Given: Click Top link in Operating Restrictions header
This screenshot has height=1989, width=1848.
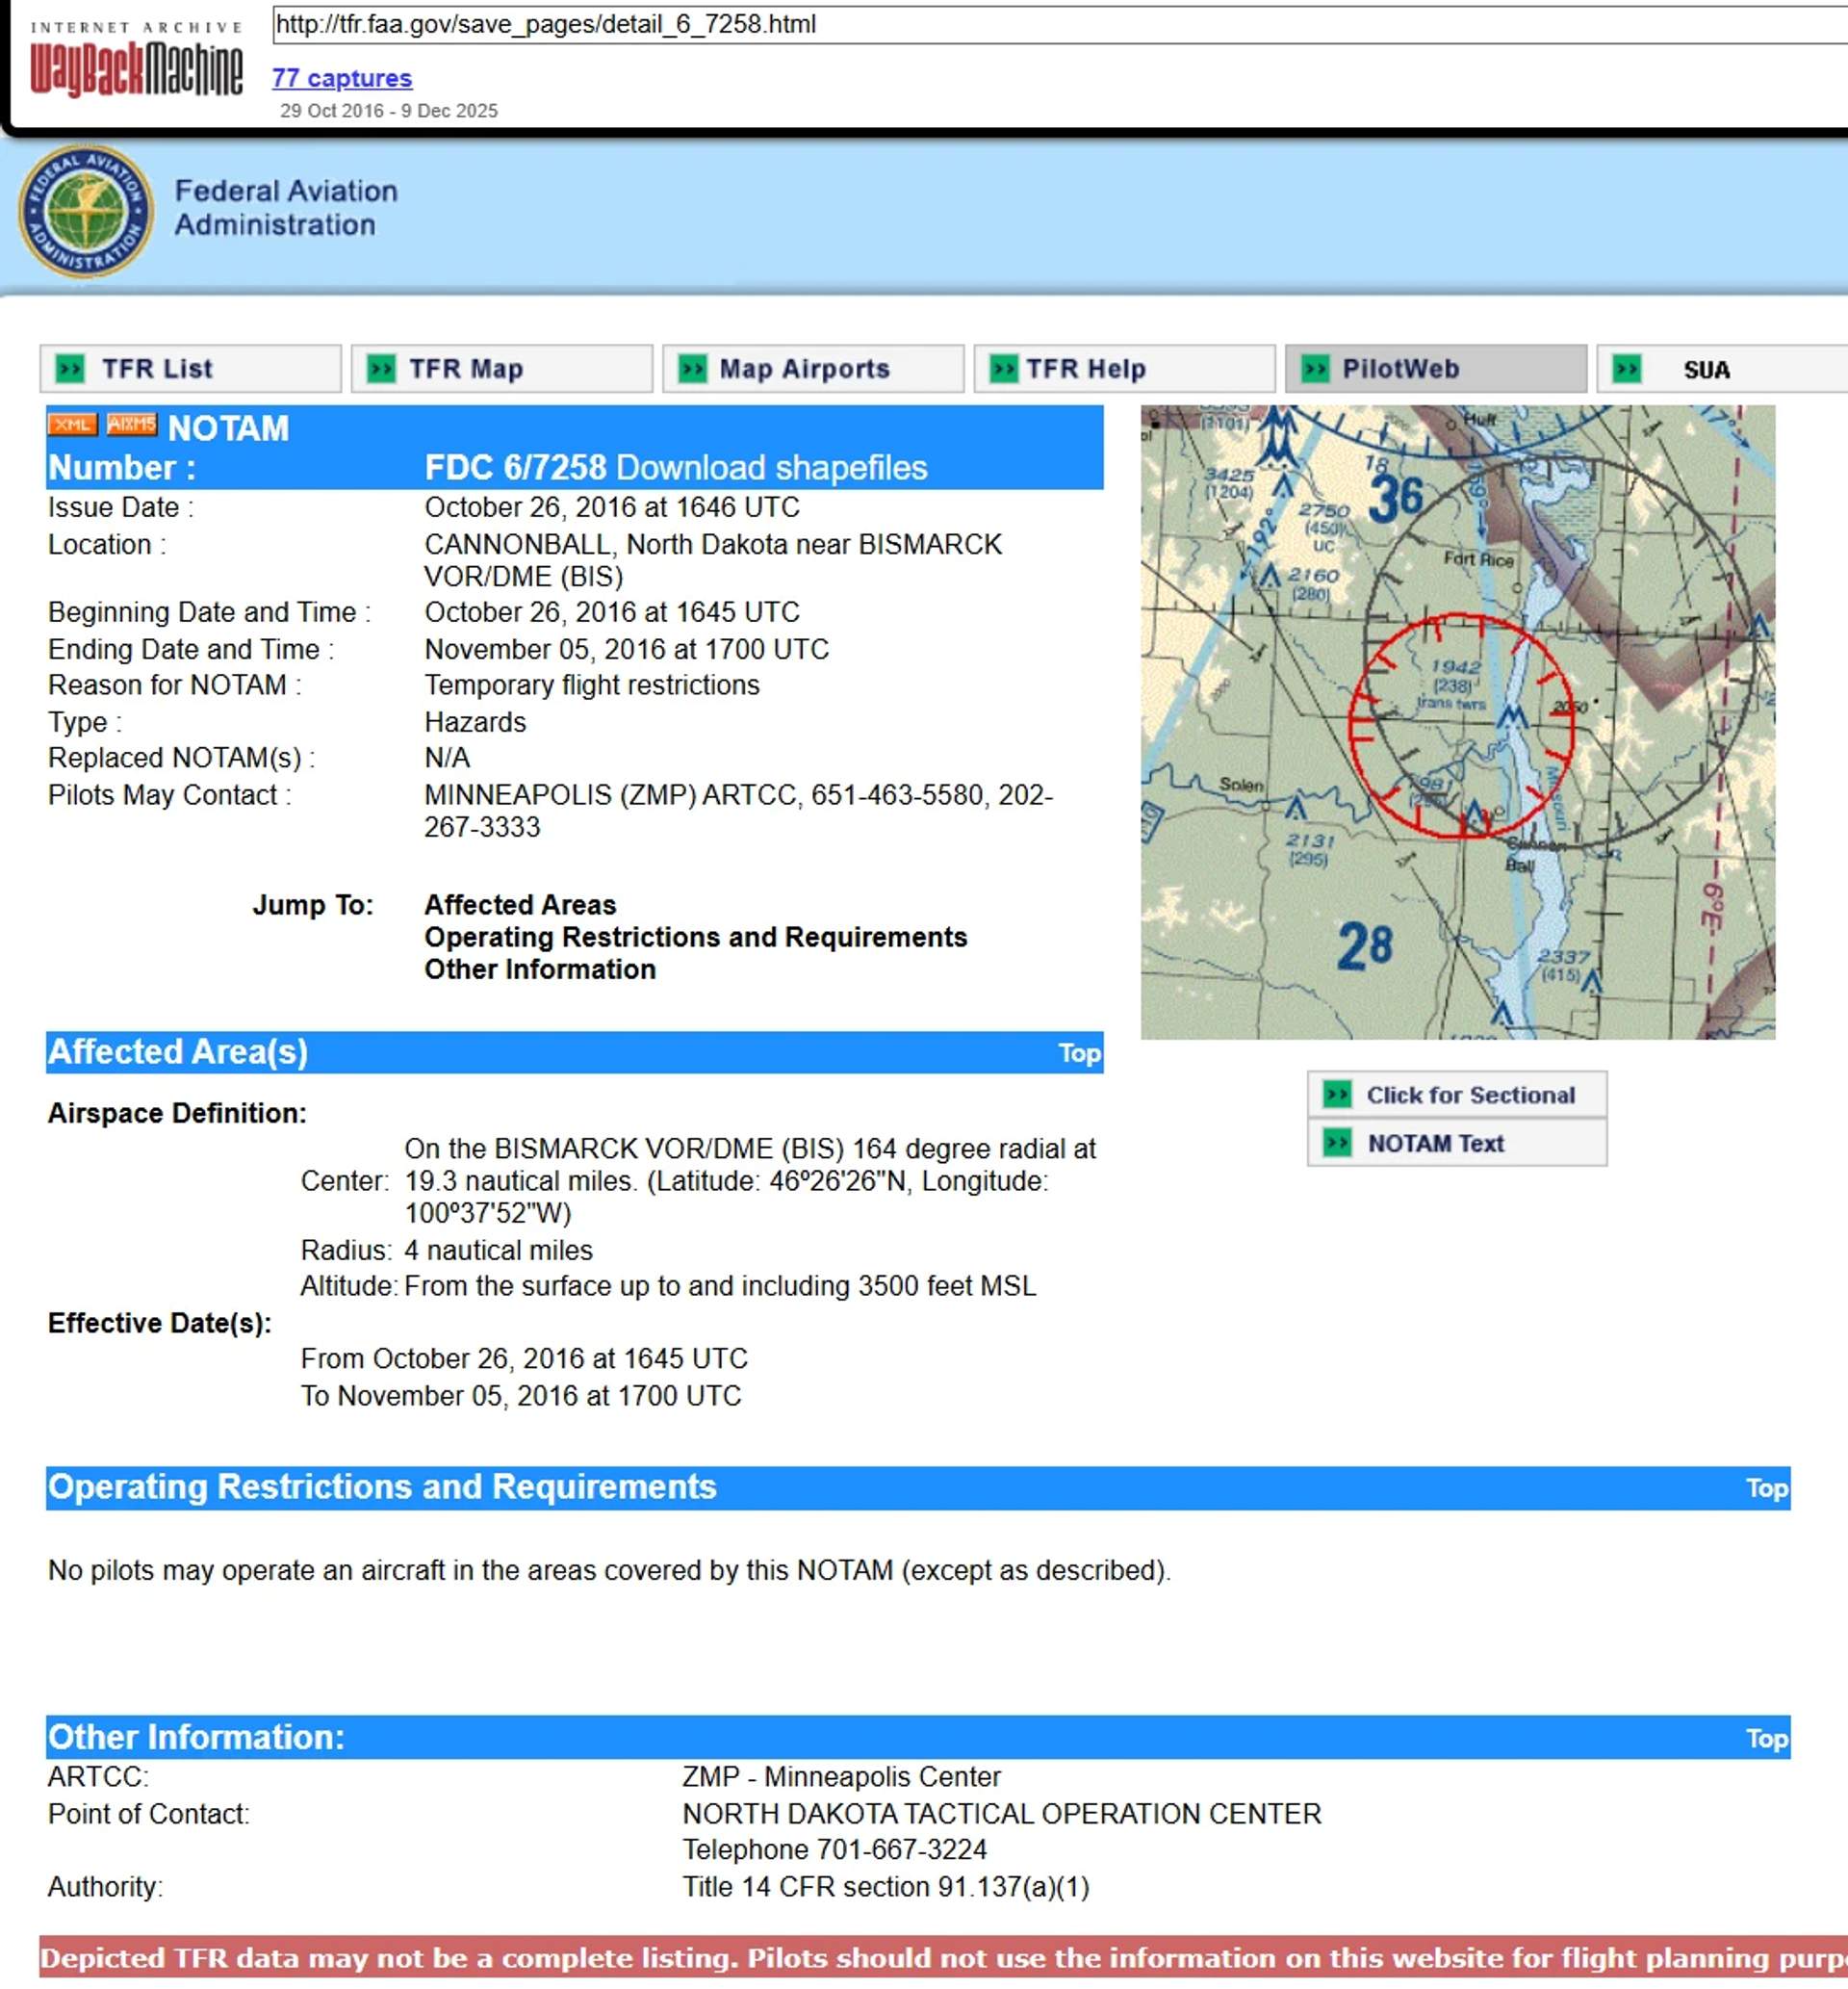Looking at the screenshot, I should [x=1767, y=1489].
